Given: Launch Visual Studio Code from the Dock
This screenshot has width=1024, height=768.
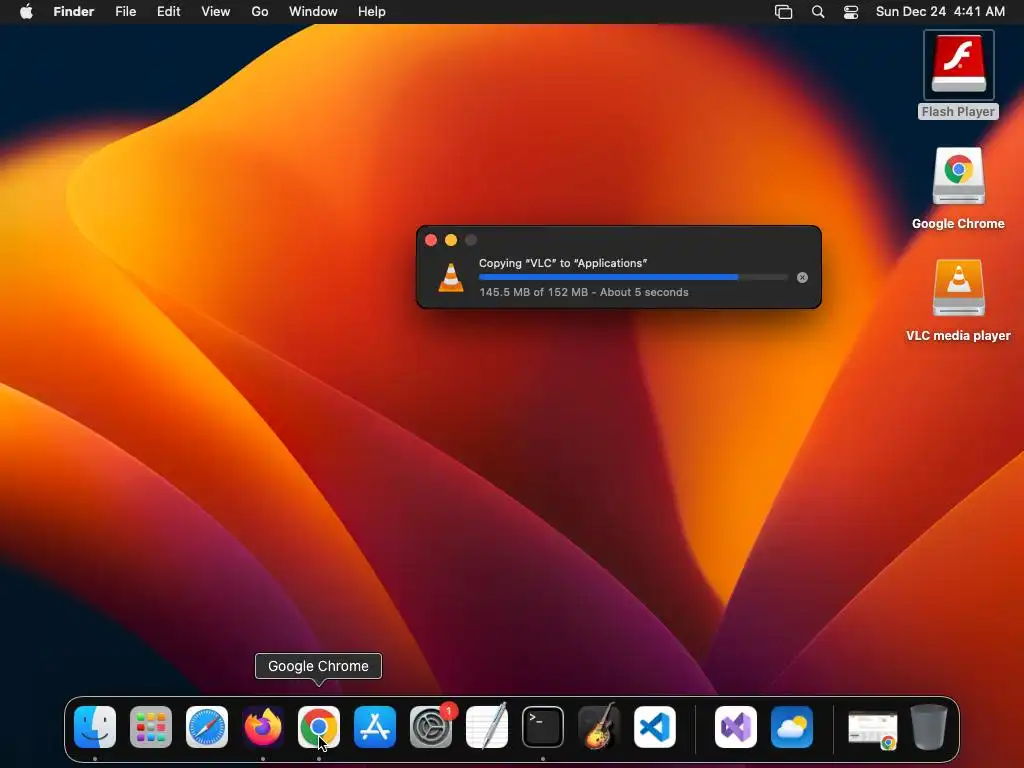Looking at the screenshot, I should (655, 727).
